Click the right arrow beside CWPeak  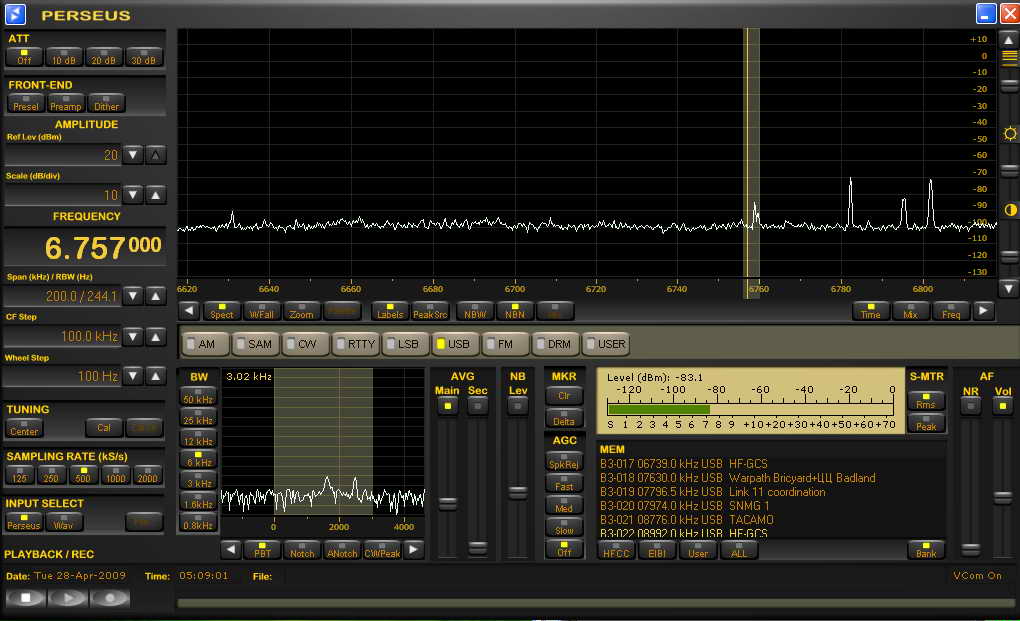413,549
